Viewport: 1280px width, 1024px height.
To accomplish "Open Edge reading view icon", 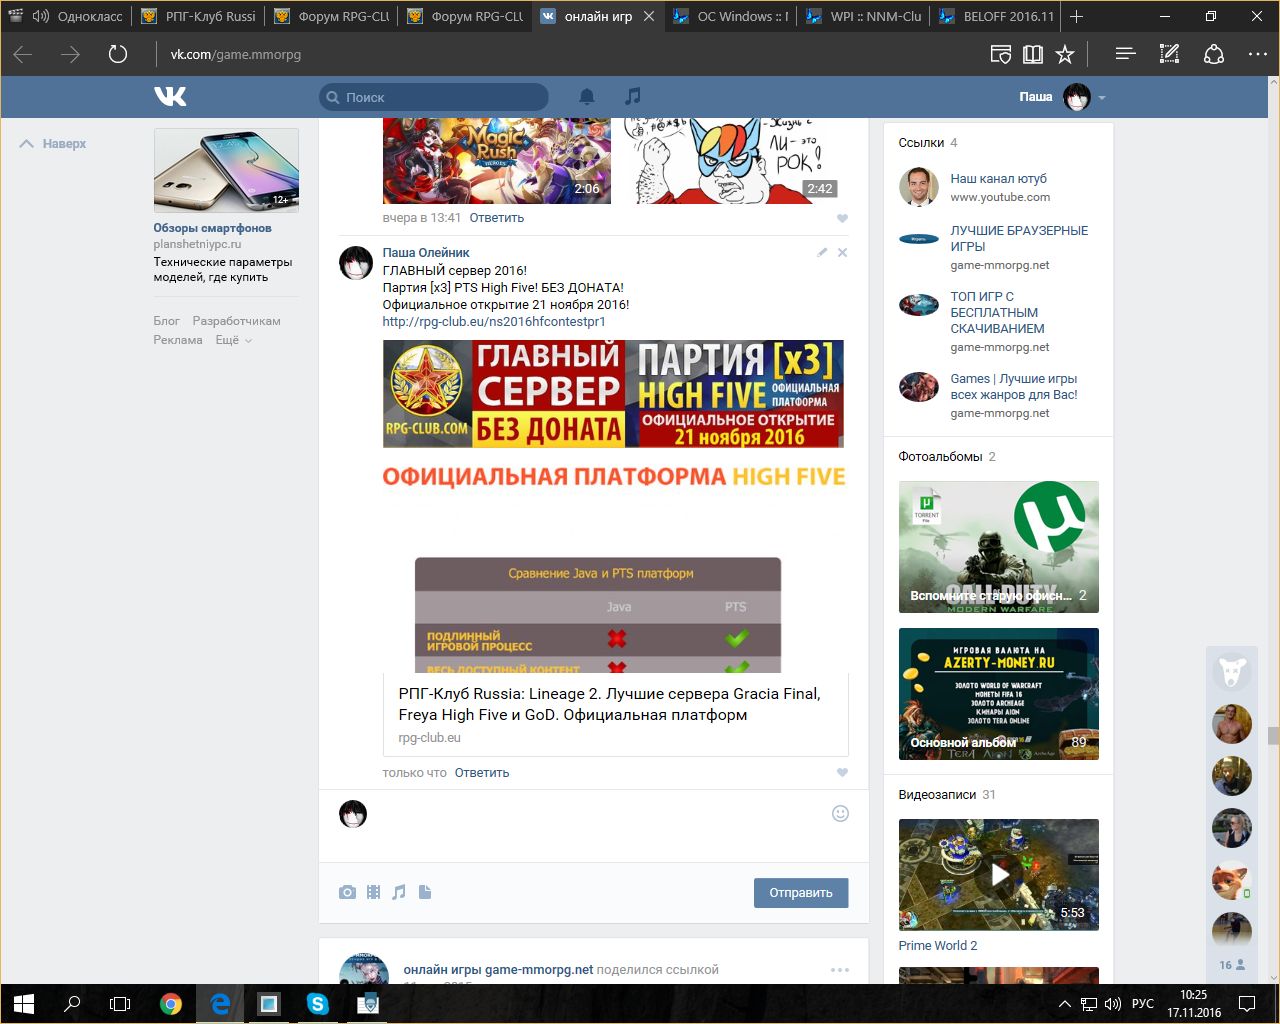I will coord(1033,54).
